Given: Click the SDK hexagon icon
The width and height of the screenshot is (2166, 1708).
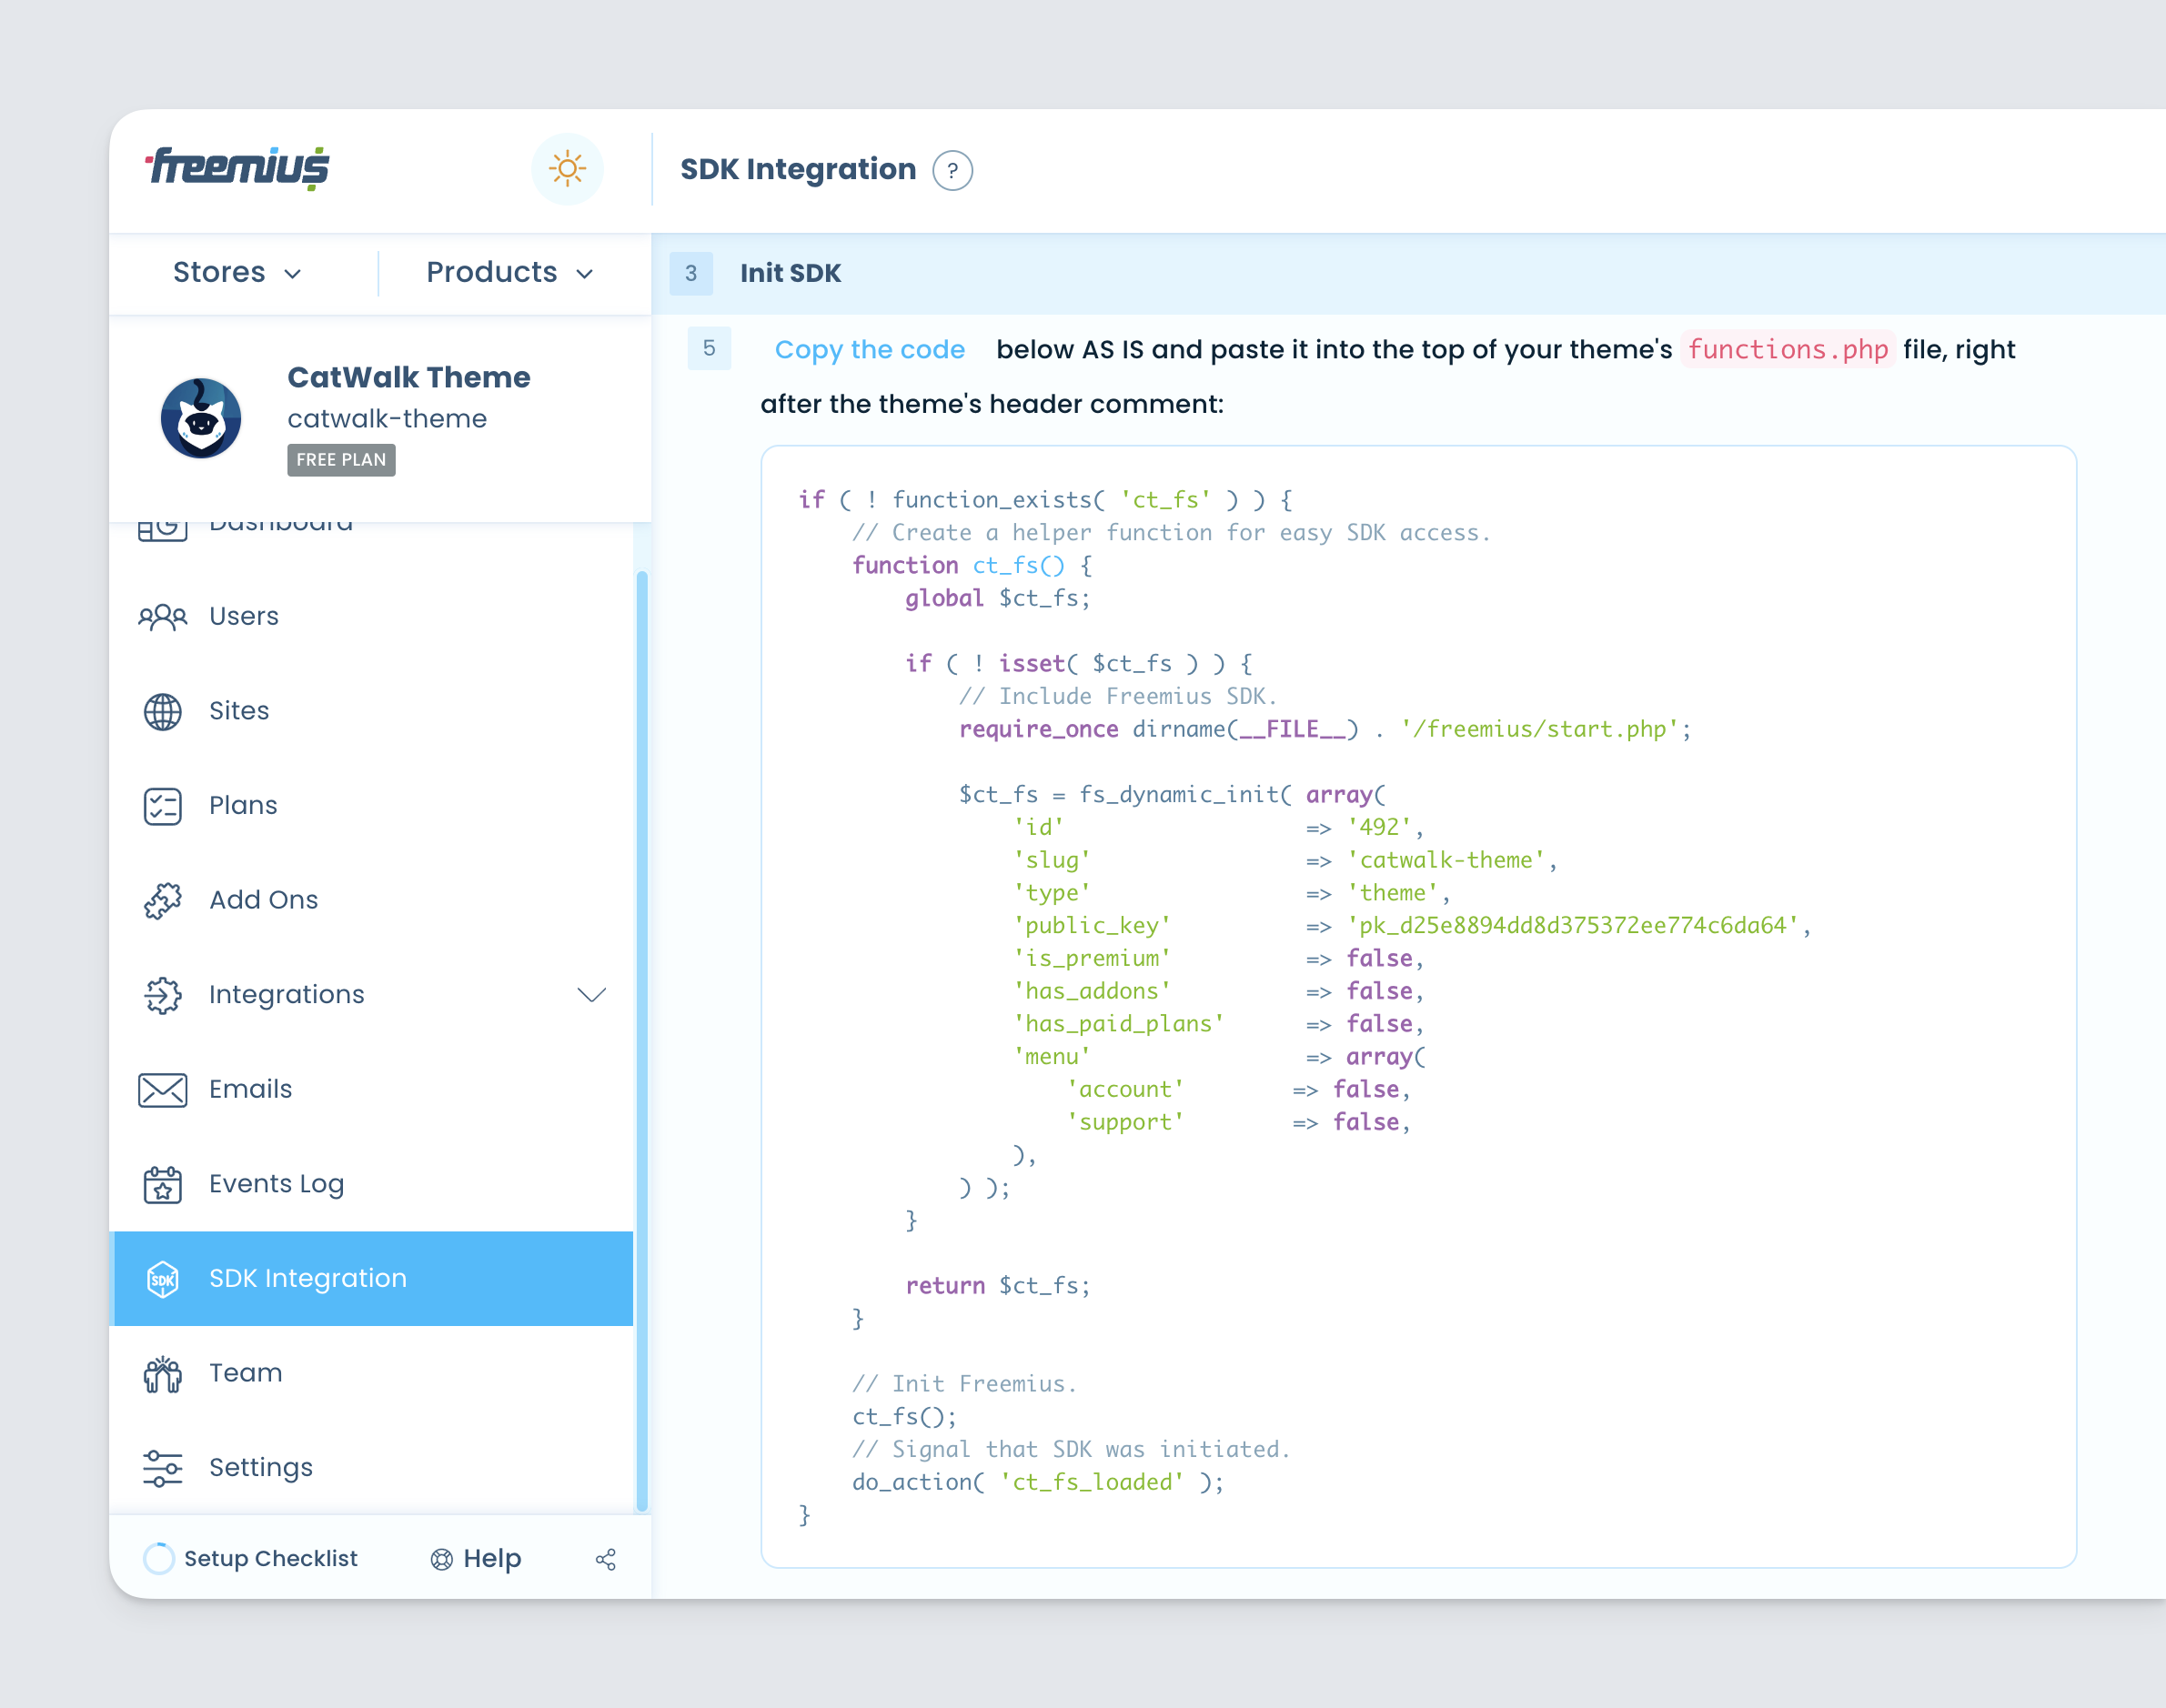Looking at the screenshot, I should tap(162, 1279).
